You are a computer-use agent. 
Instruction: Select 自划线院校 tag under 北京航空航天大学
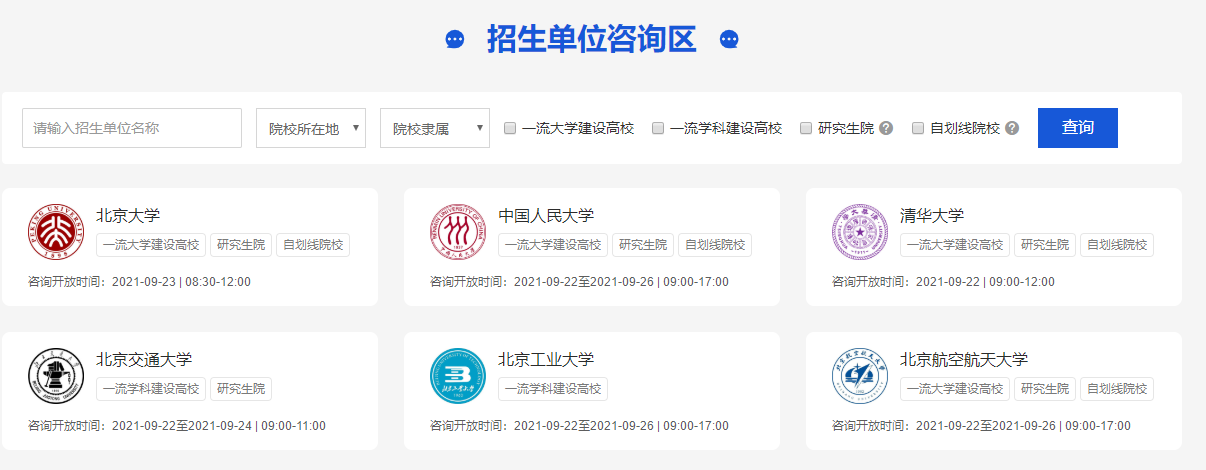pyautogui.click(x=1116, y=389)
